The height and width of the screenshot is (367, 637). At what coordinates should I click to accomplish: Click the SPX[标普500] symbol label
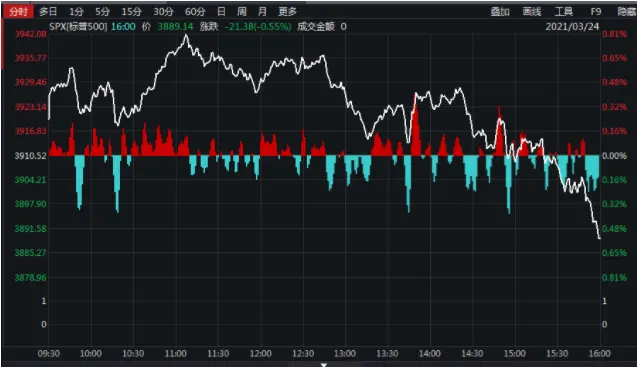(x=78, y=27)
